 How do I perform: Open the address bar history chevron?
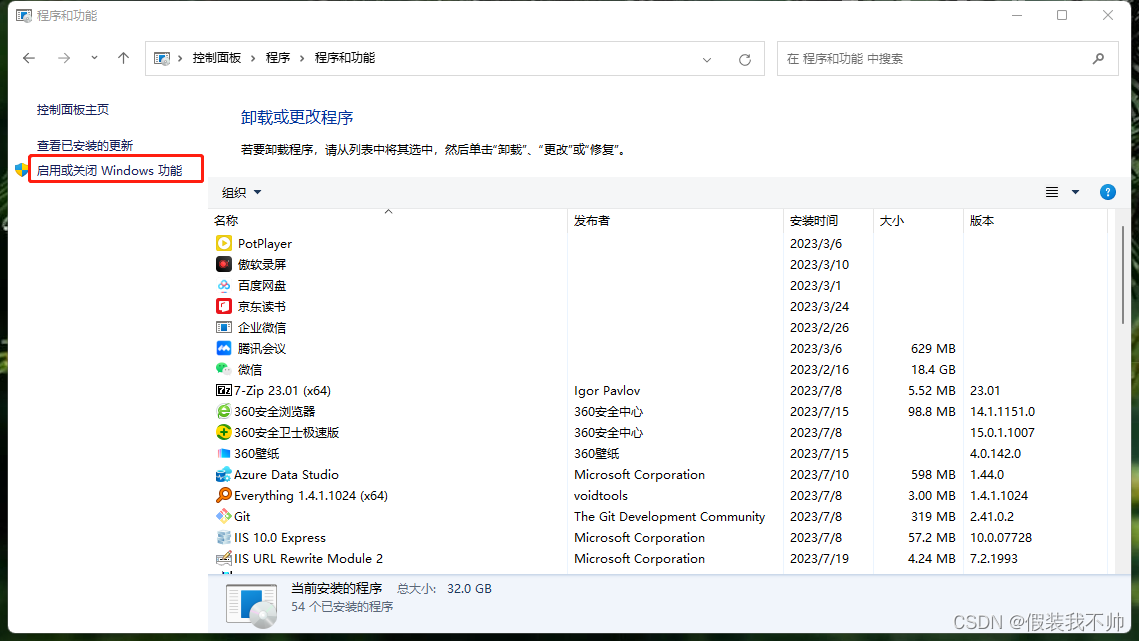[707, 58]
